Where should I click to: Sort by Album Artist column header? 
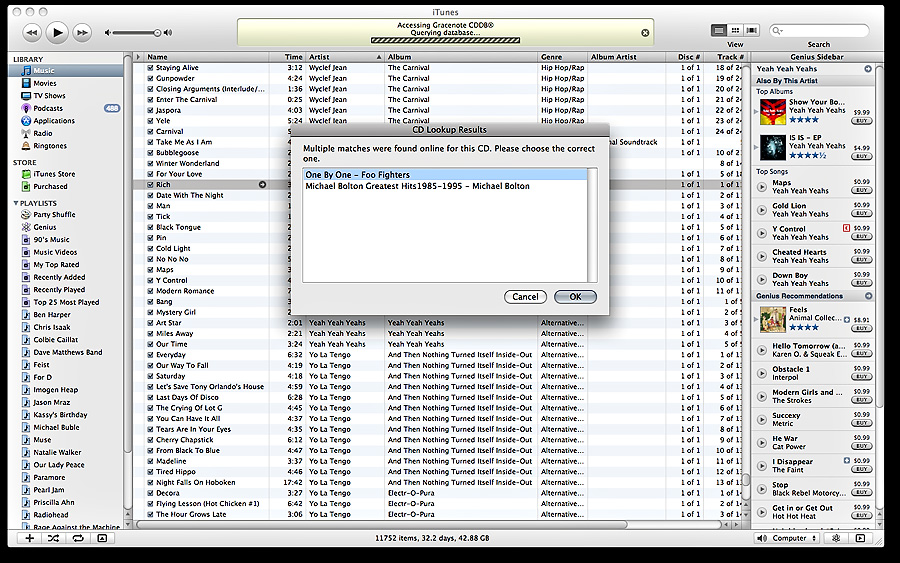click(626, 57)
